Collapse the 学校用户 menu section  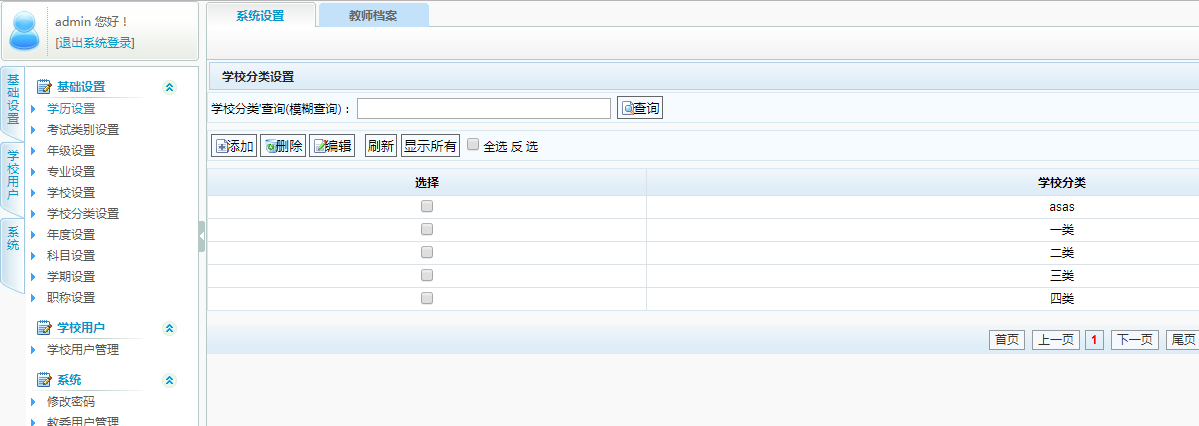point(169,328)
